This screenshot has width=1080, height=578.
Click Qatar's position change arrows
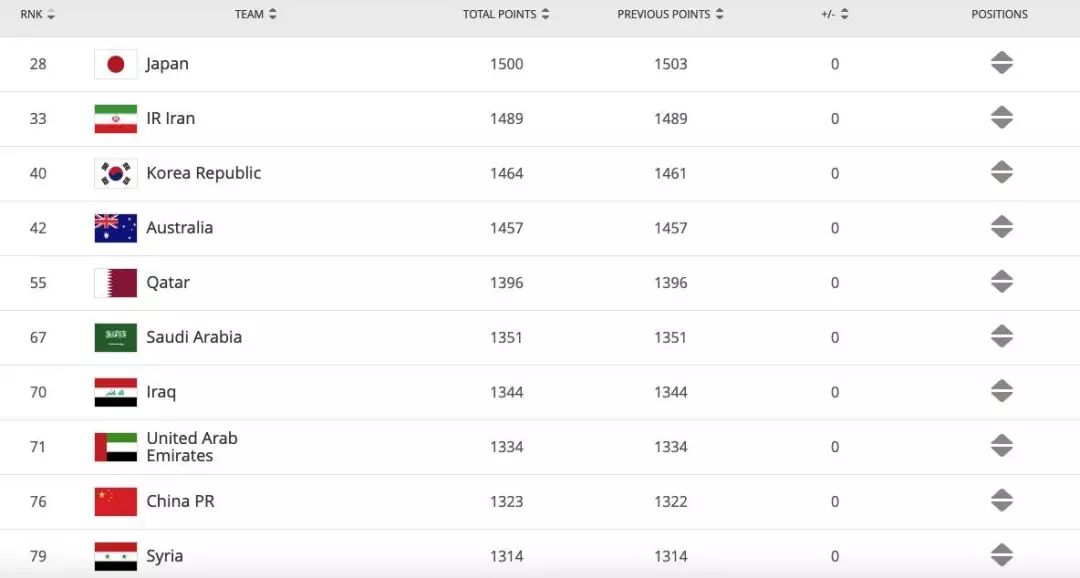1001,282
